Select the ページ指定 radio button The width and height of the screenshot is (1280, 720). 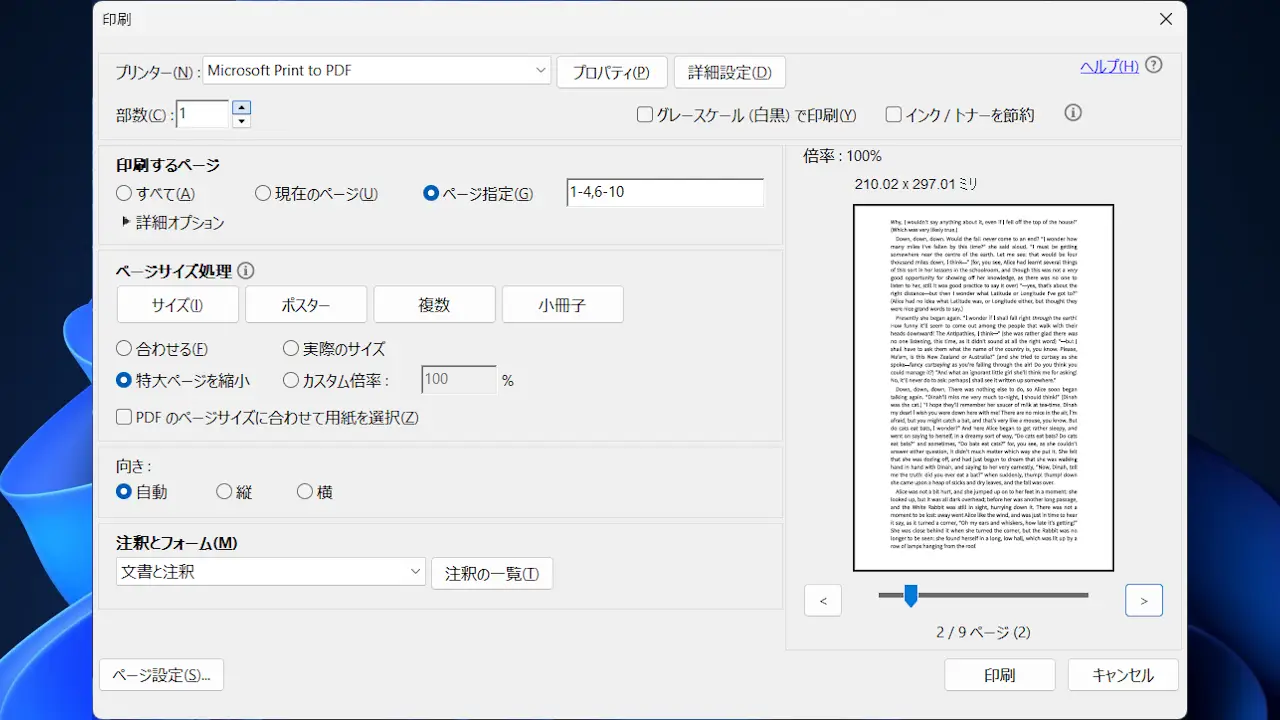(431, 193)
